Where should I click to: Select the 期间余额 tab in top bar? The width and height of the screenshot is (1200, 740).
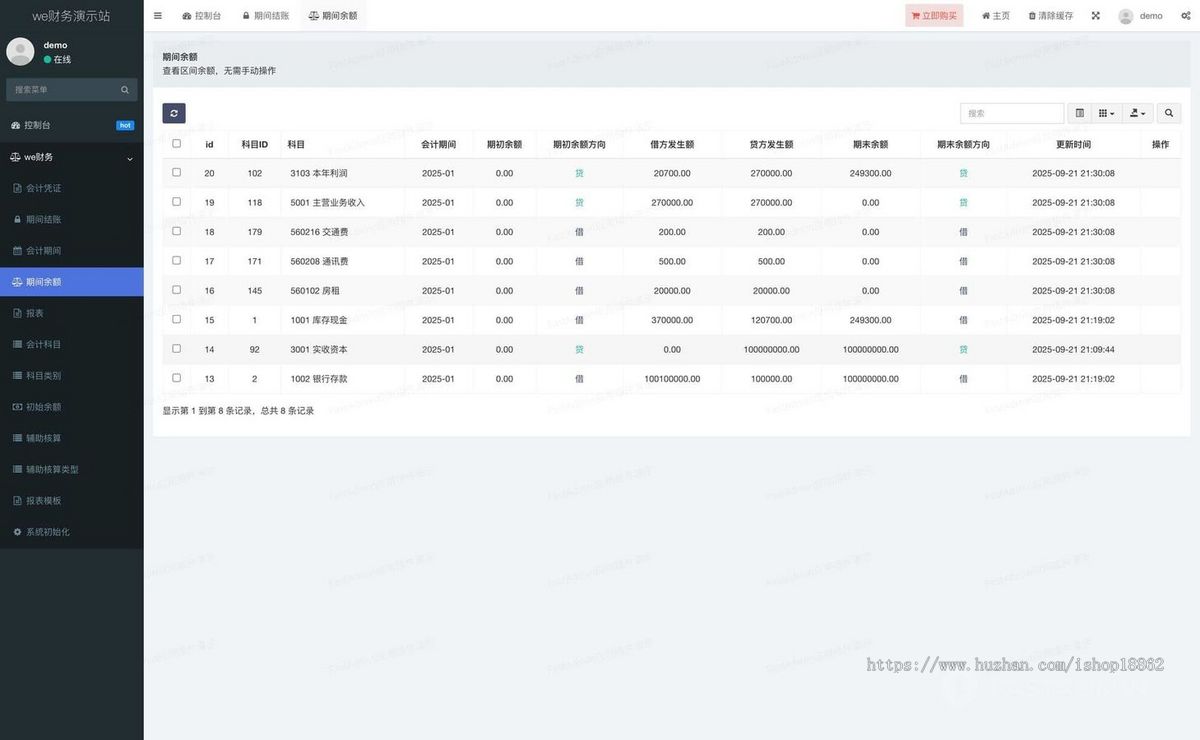coord(333,16)
